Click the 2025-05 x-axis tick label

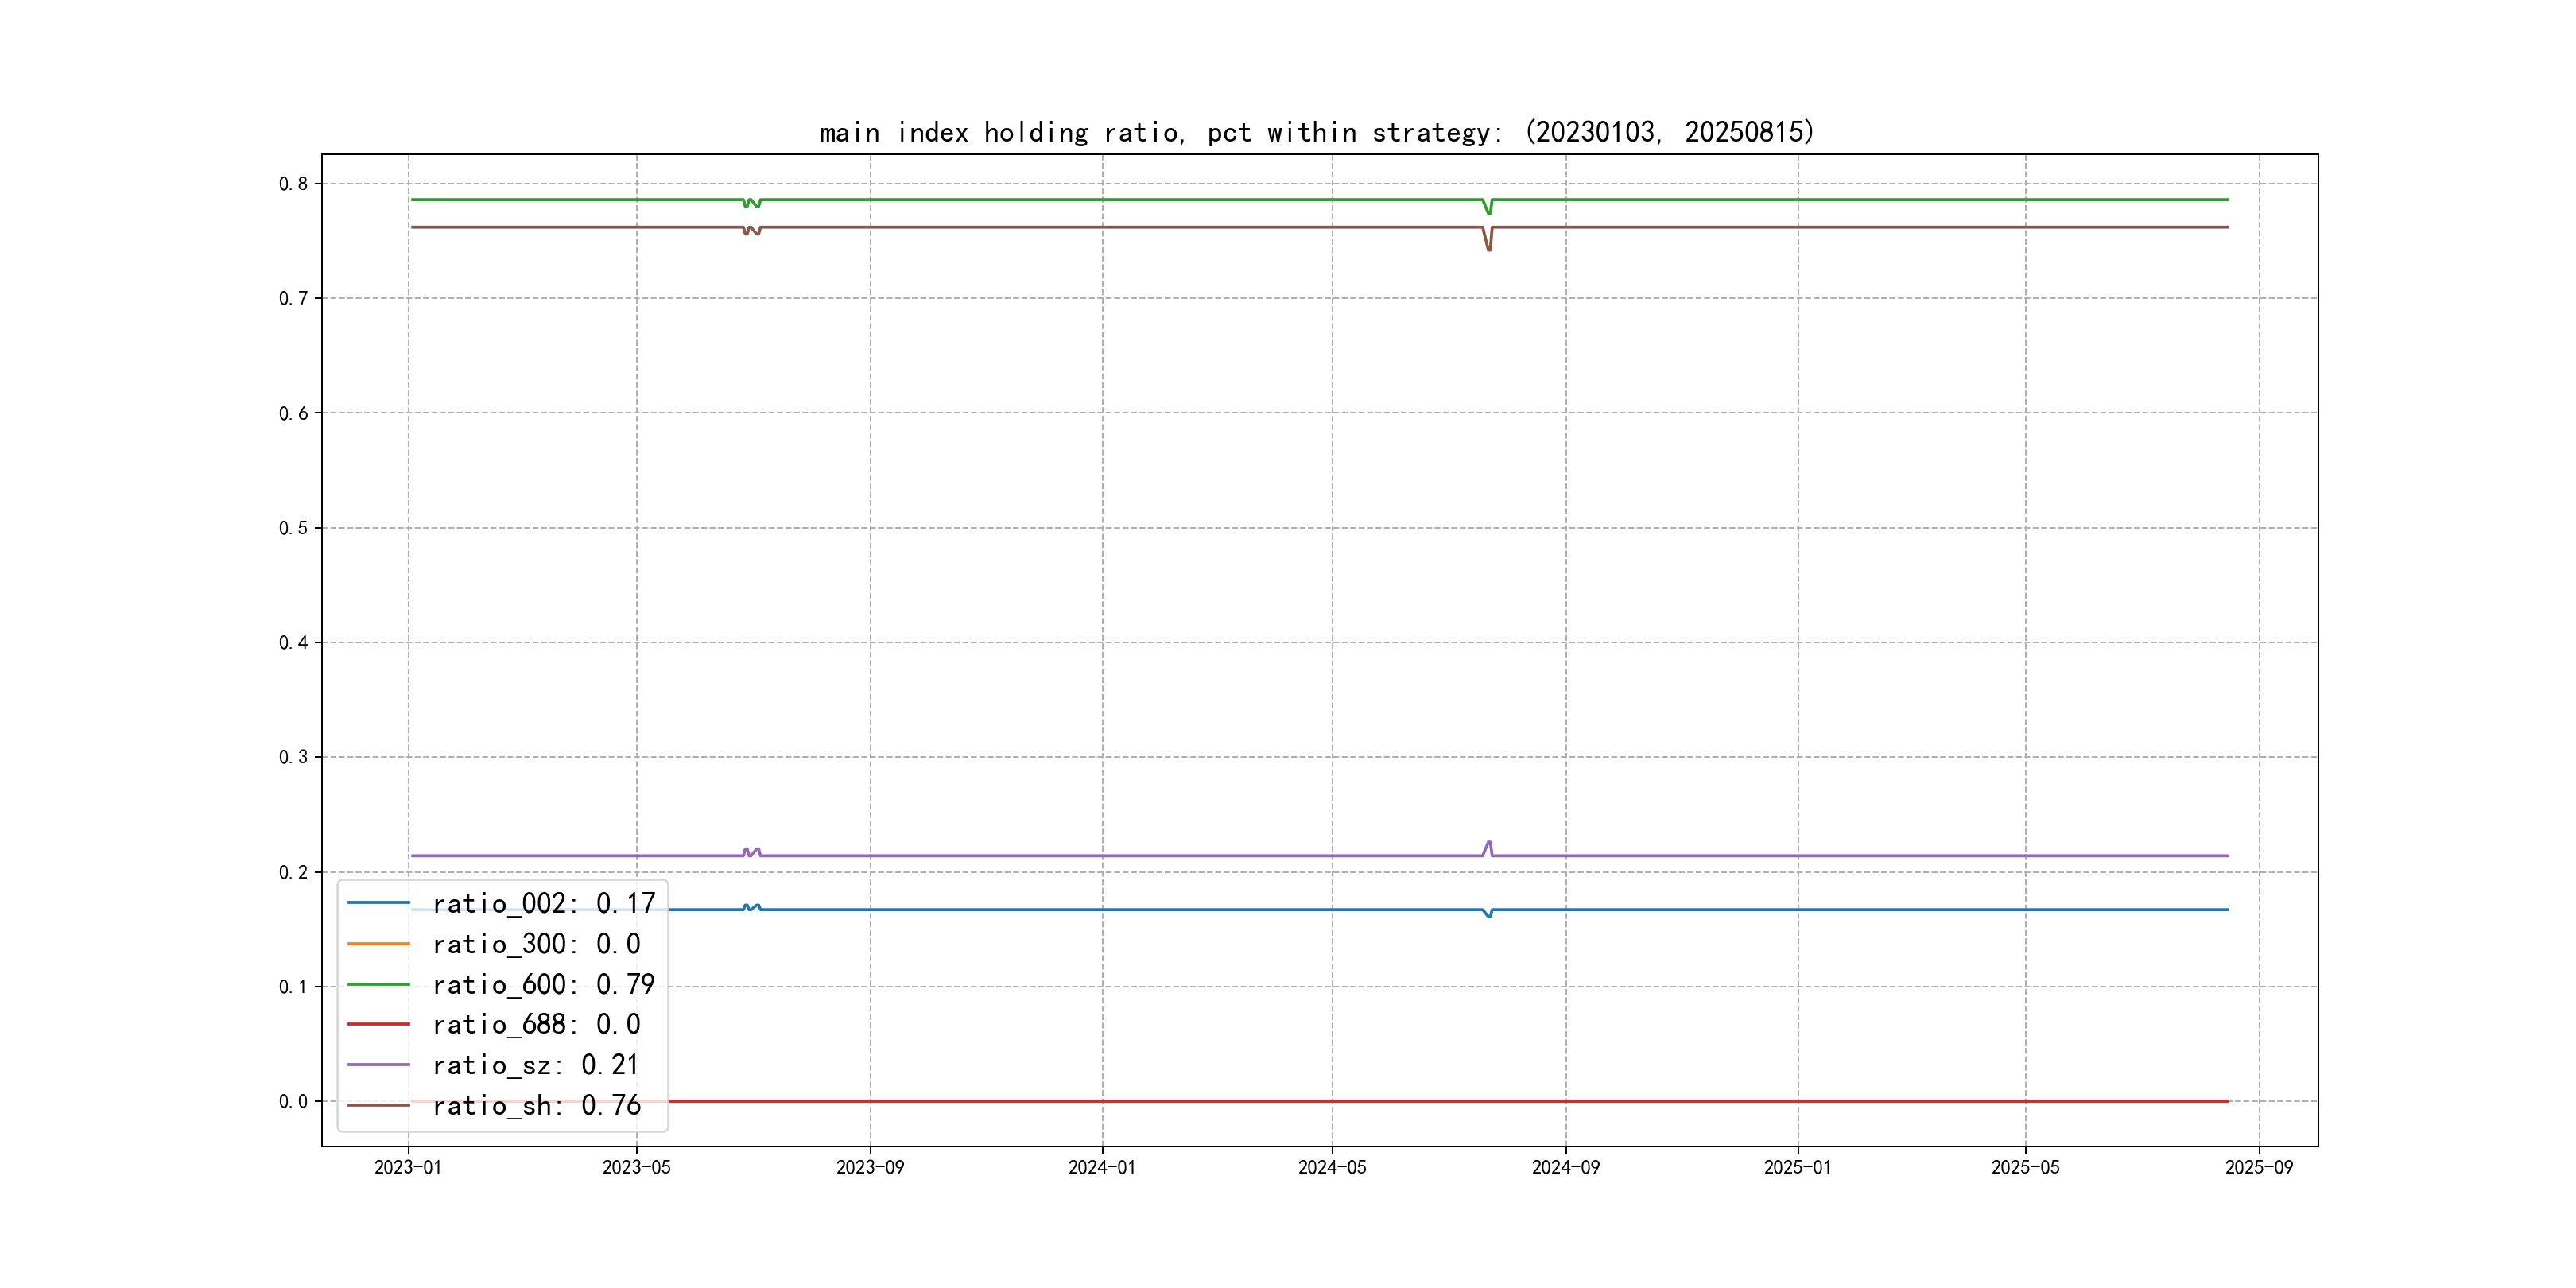click(x=2025, y=1167)
